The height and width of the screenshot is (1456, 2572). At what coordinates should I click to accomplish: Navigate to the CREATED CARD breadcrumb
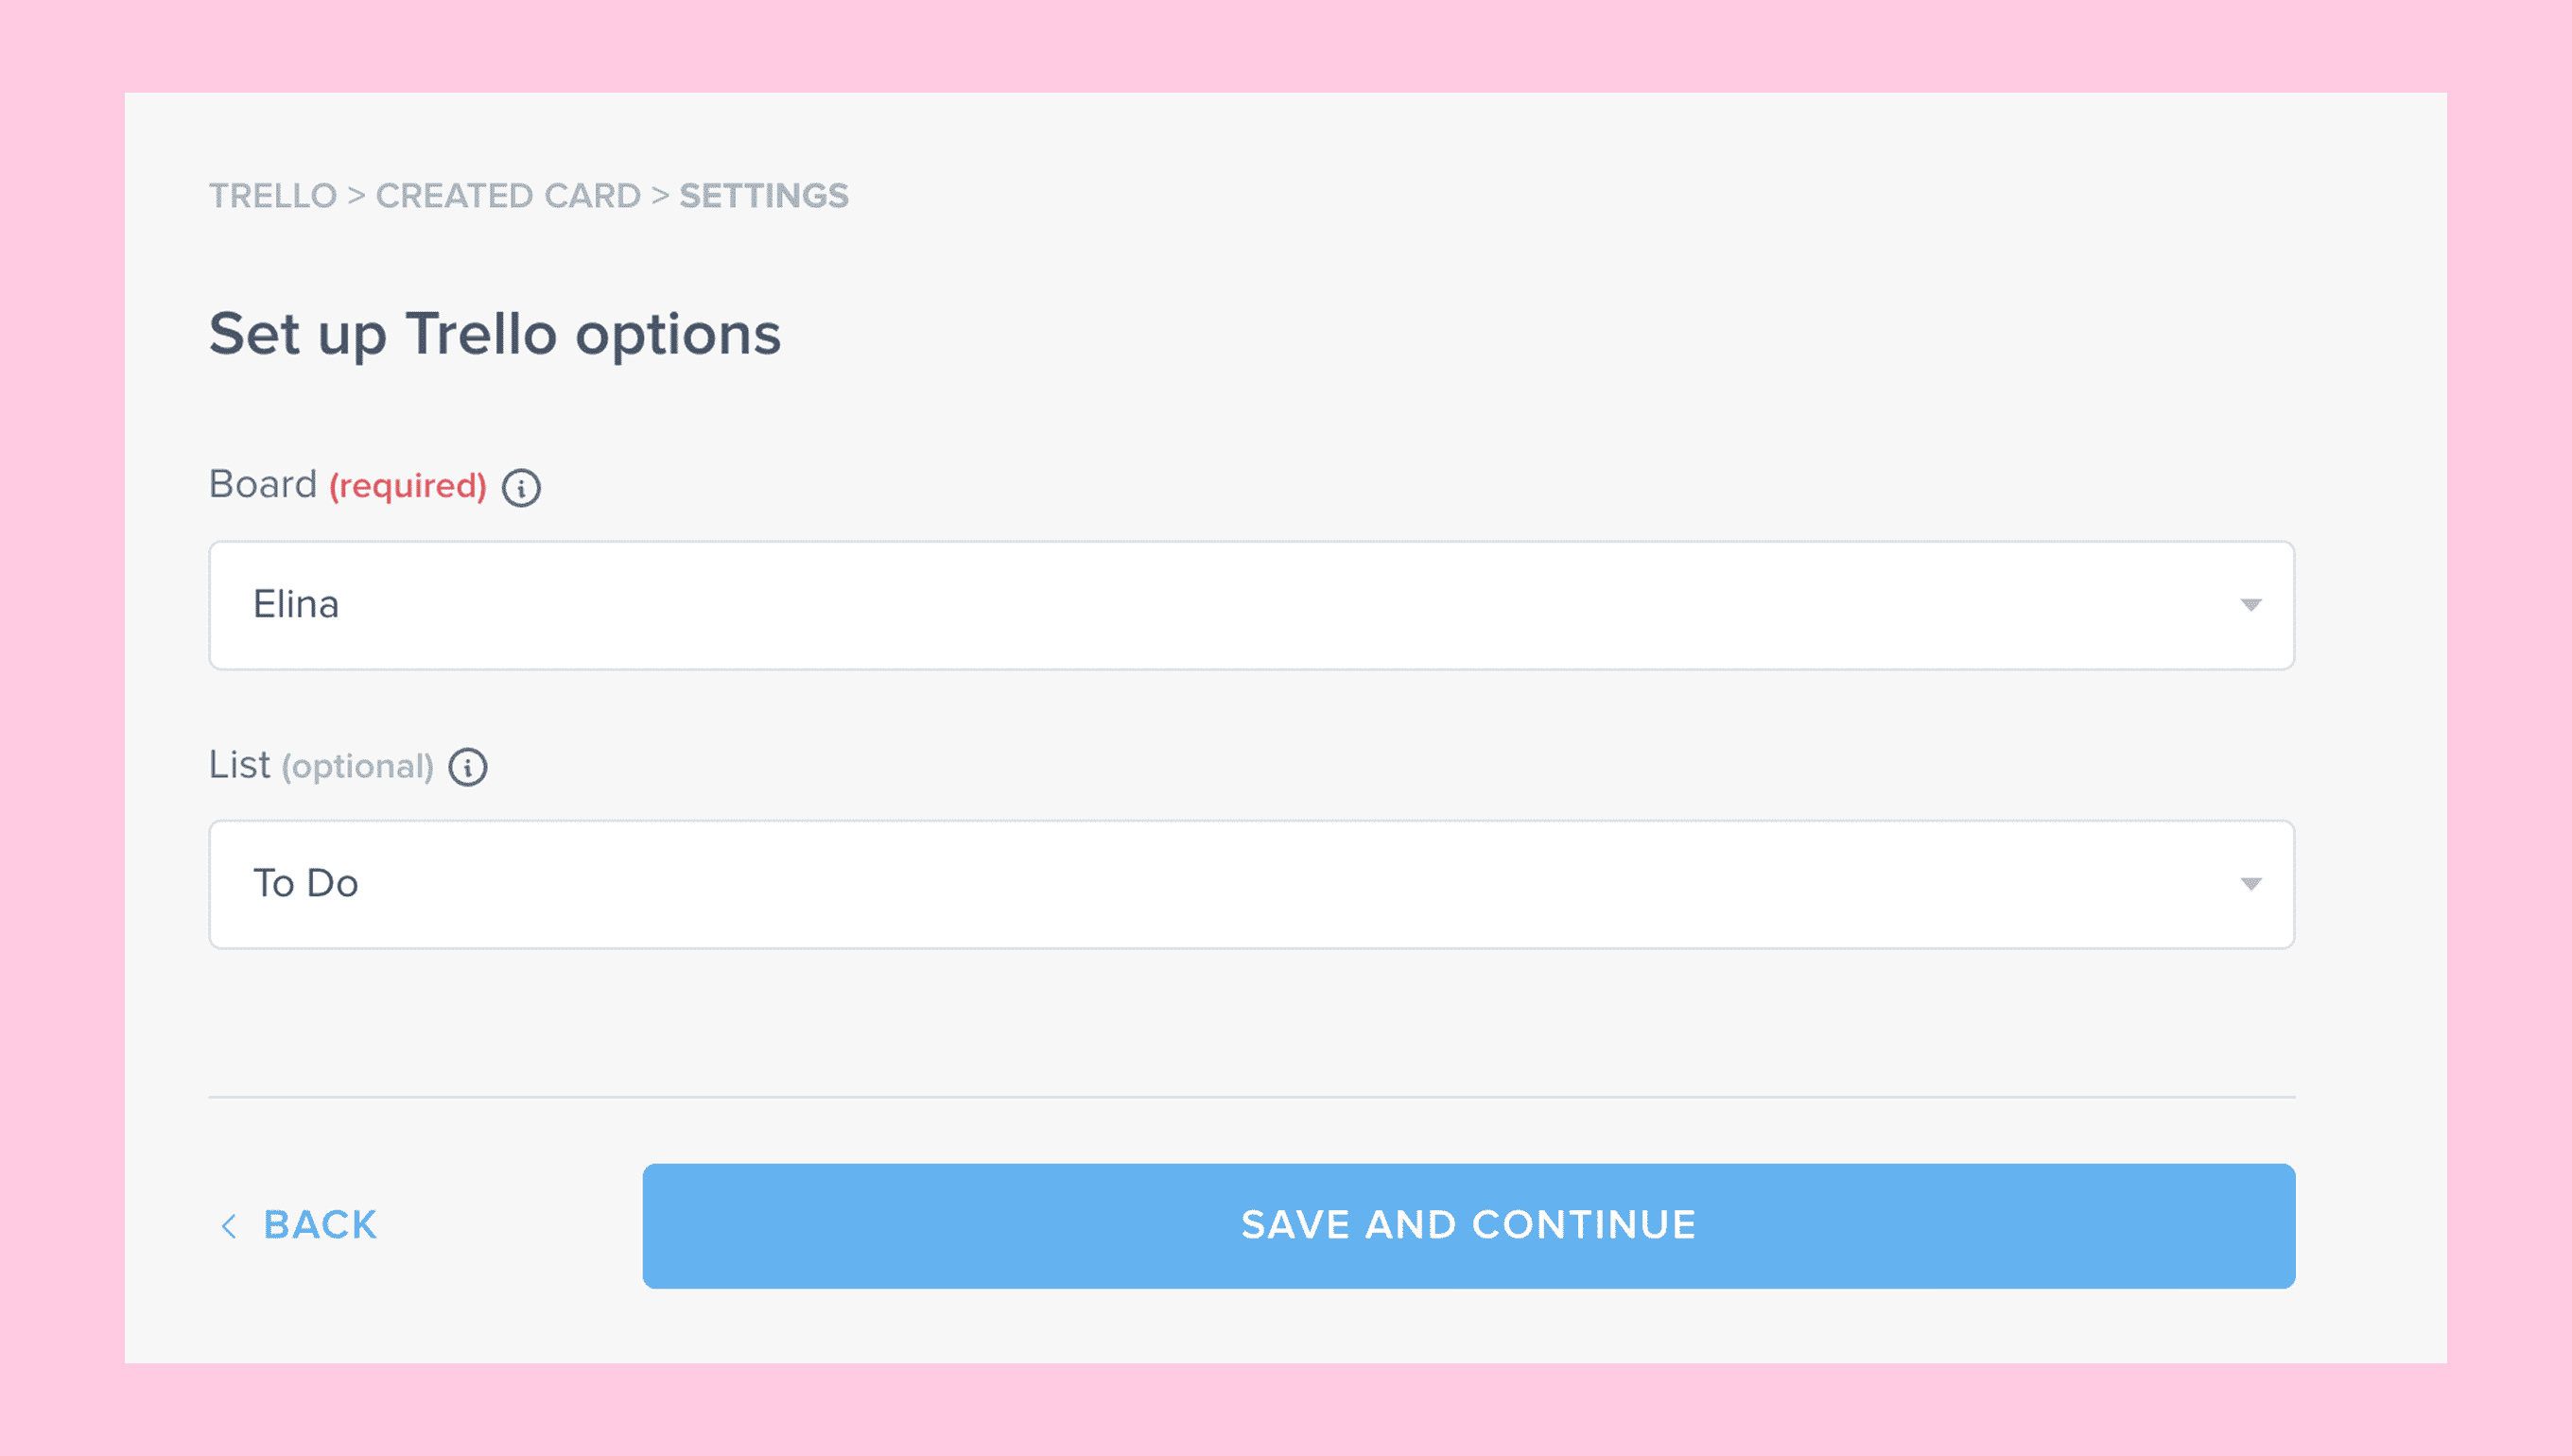pos(508,196)
